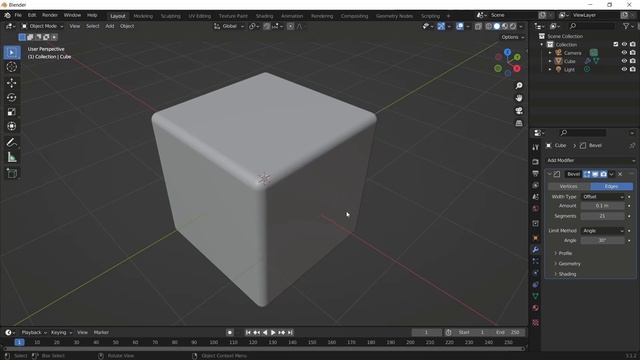Adjust the bevel Segments slider field
640x360 pixels.
point(602,216)
